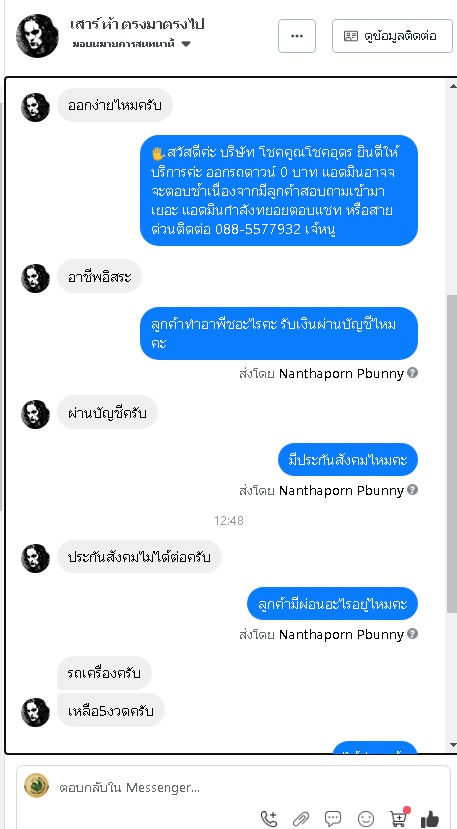Click the ออกง่ายไหมครับ message bubble
Viewport: 457px width, 829px height.
pyautogui.click(x=115, y=105)
